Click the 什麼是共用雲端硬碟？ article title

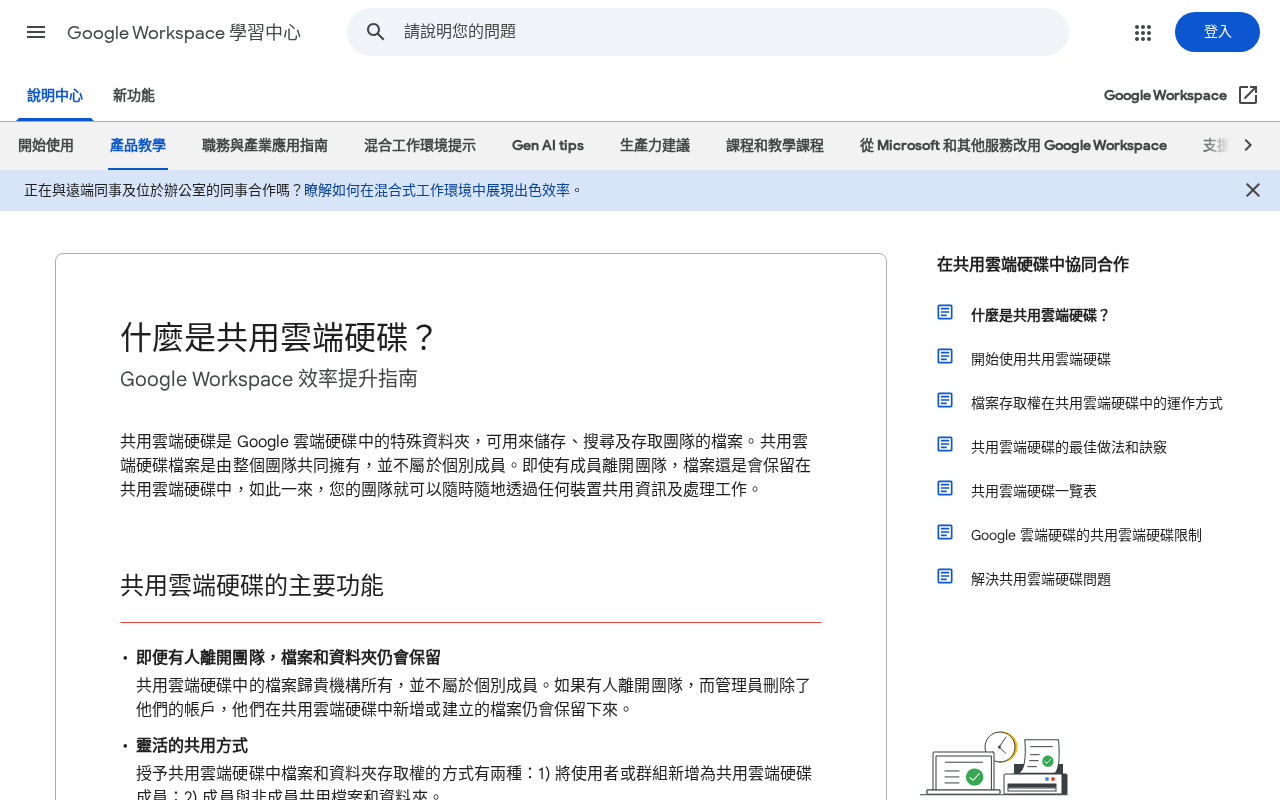point(279,337)
